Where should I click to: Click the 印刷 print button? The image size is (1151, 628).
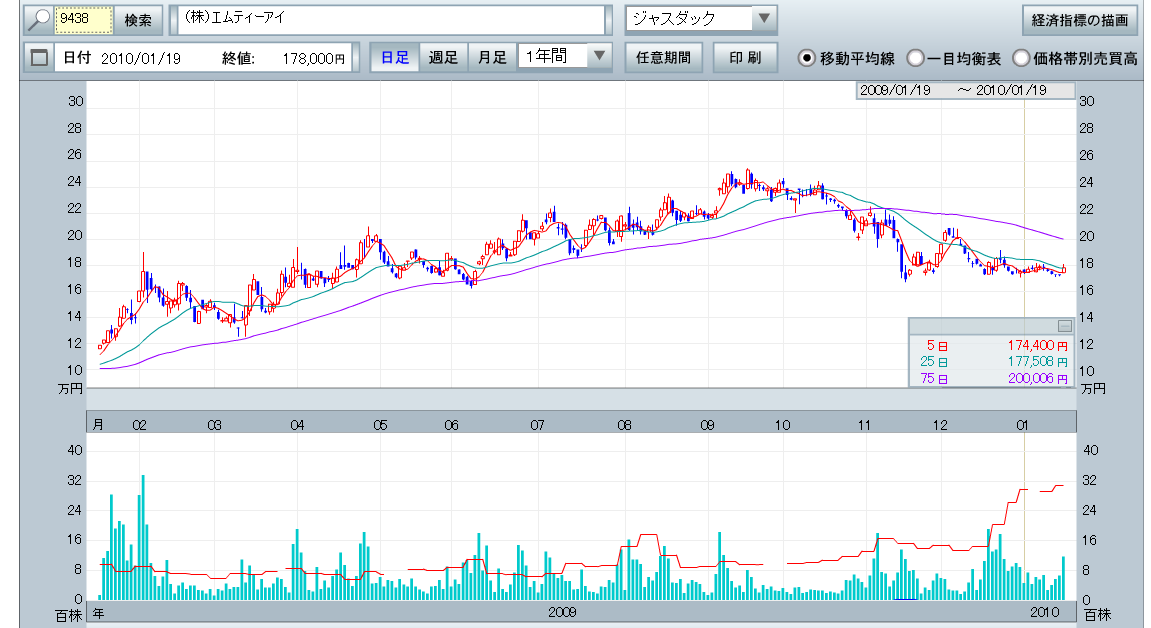745,57
